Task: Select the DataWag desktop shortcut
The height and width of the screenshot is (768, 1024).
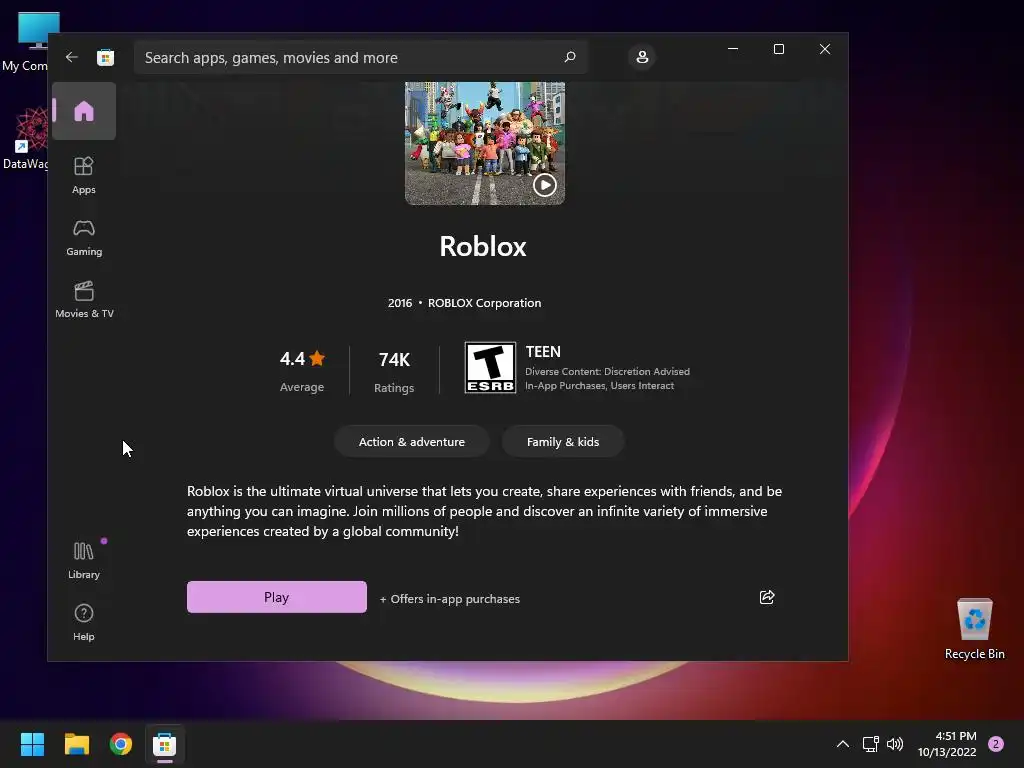Action: tap(25, 139)
